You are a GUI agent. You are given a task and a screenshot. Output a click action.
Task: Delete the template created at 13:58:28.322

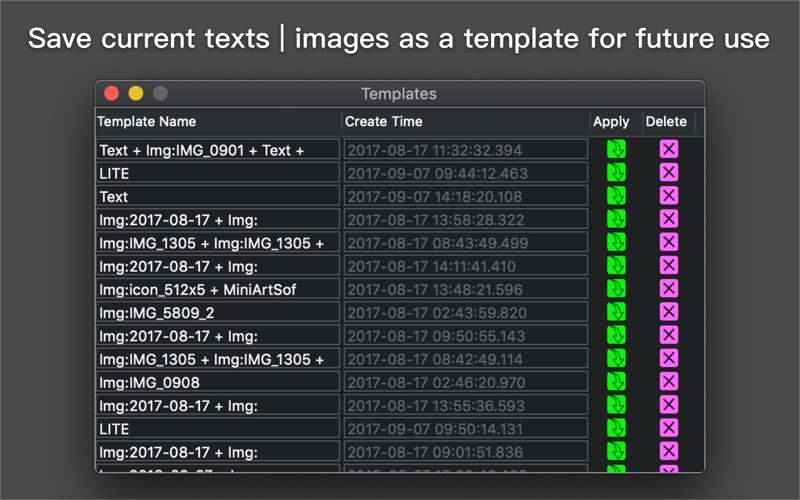(x=669, y=219)
